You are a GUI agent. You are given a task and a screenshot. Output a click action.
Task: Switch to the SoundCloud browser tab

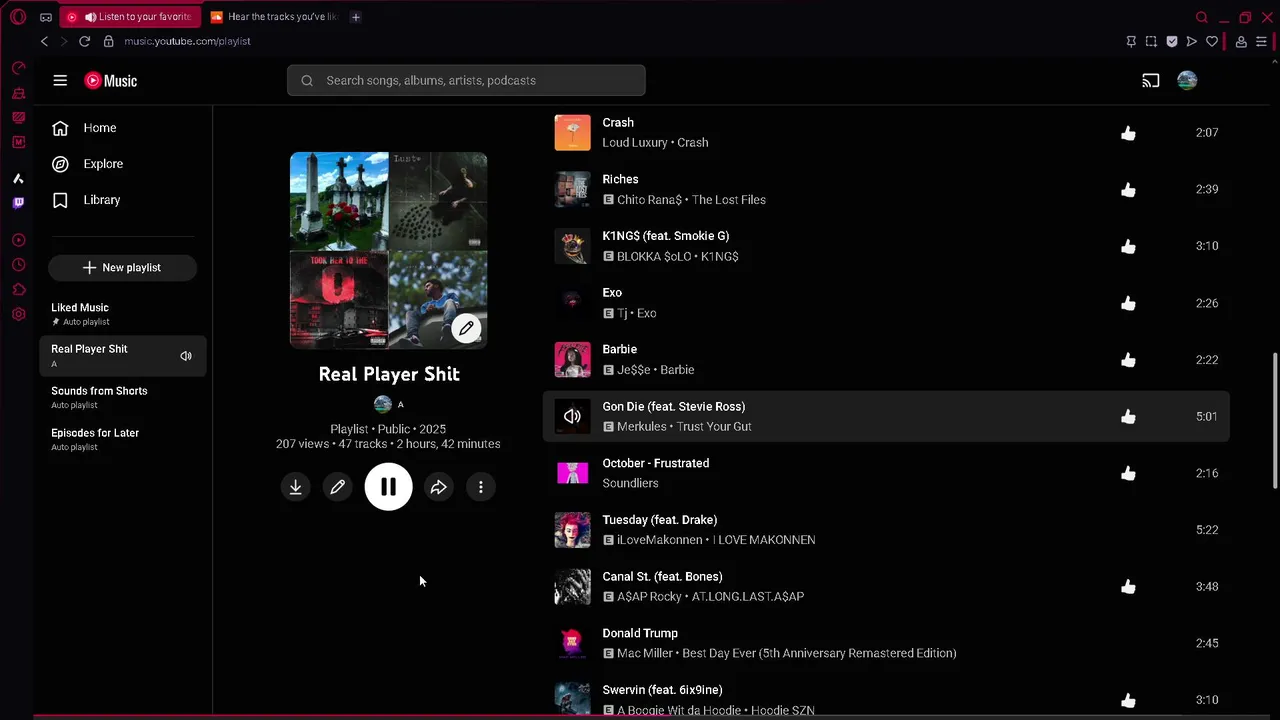point(273,17)
